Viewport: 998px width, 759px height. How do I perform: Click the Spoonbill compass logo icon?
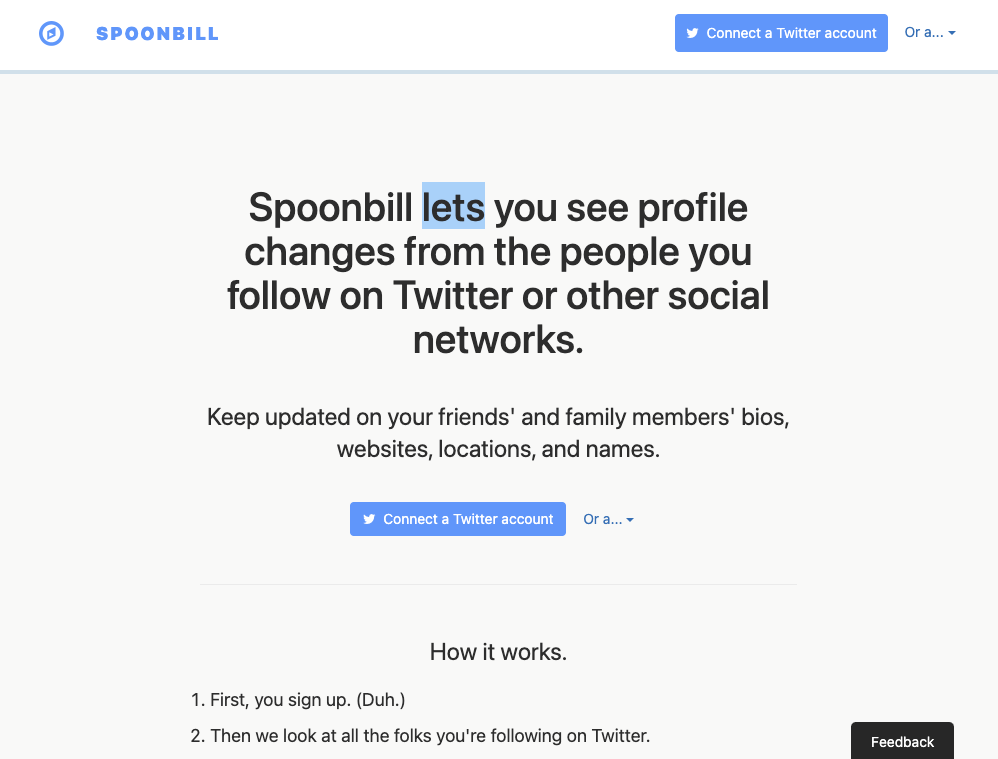point(51,34)
